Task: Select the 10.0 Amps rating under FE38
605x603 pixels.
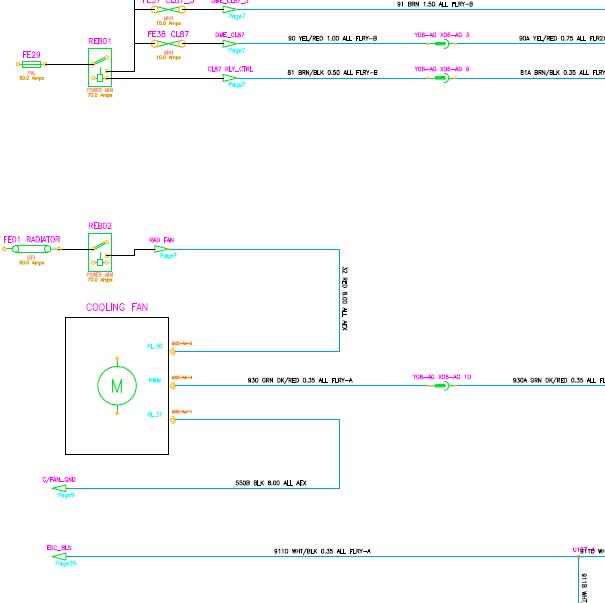Action: [168, 57]
